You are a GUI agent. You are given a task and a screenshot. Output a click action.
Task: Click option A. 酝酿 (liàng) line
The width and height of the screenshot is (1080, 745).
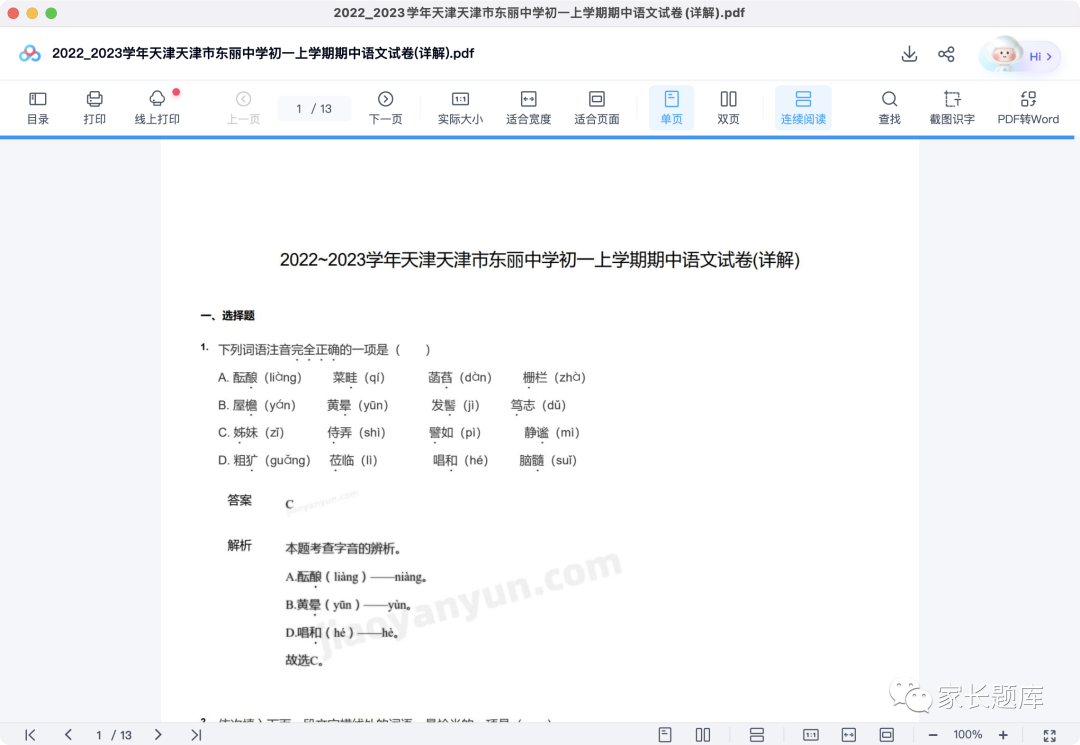402,377
